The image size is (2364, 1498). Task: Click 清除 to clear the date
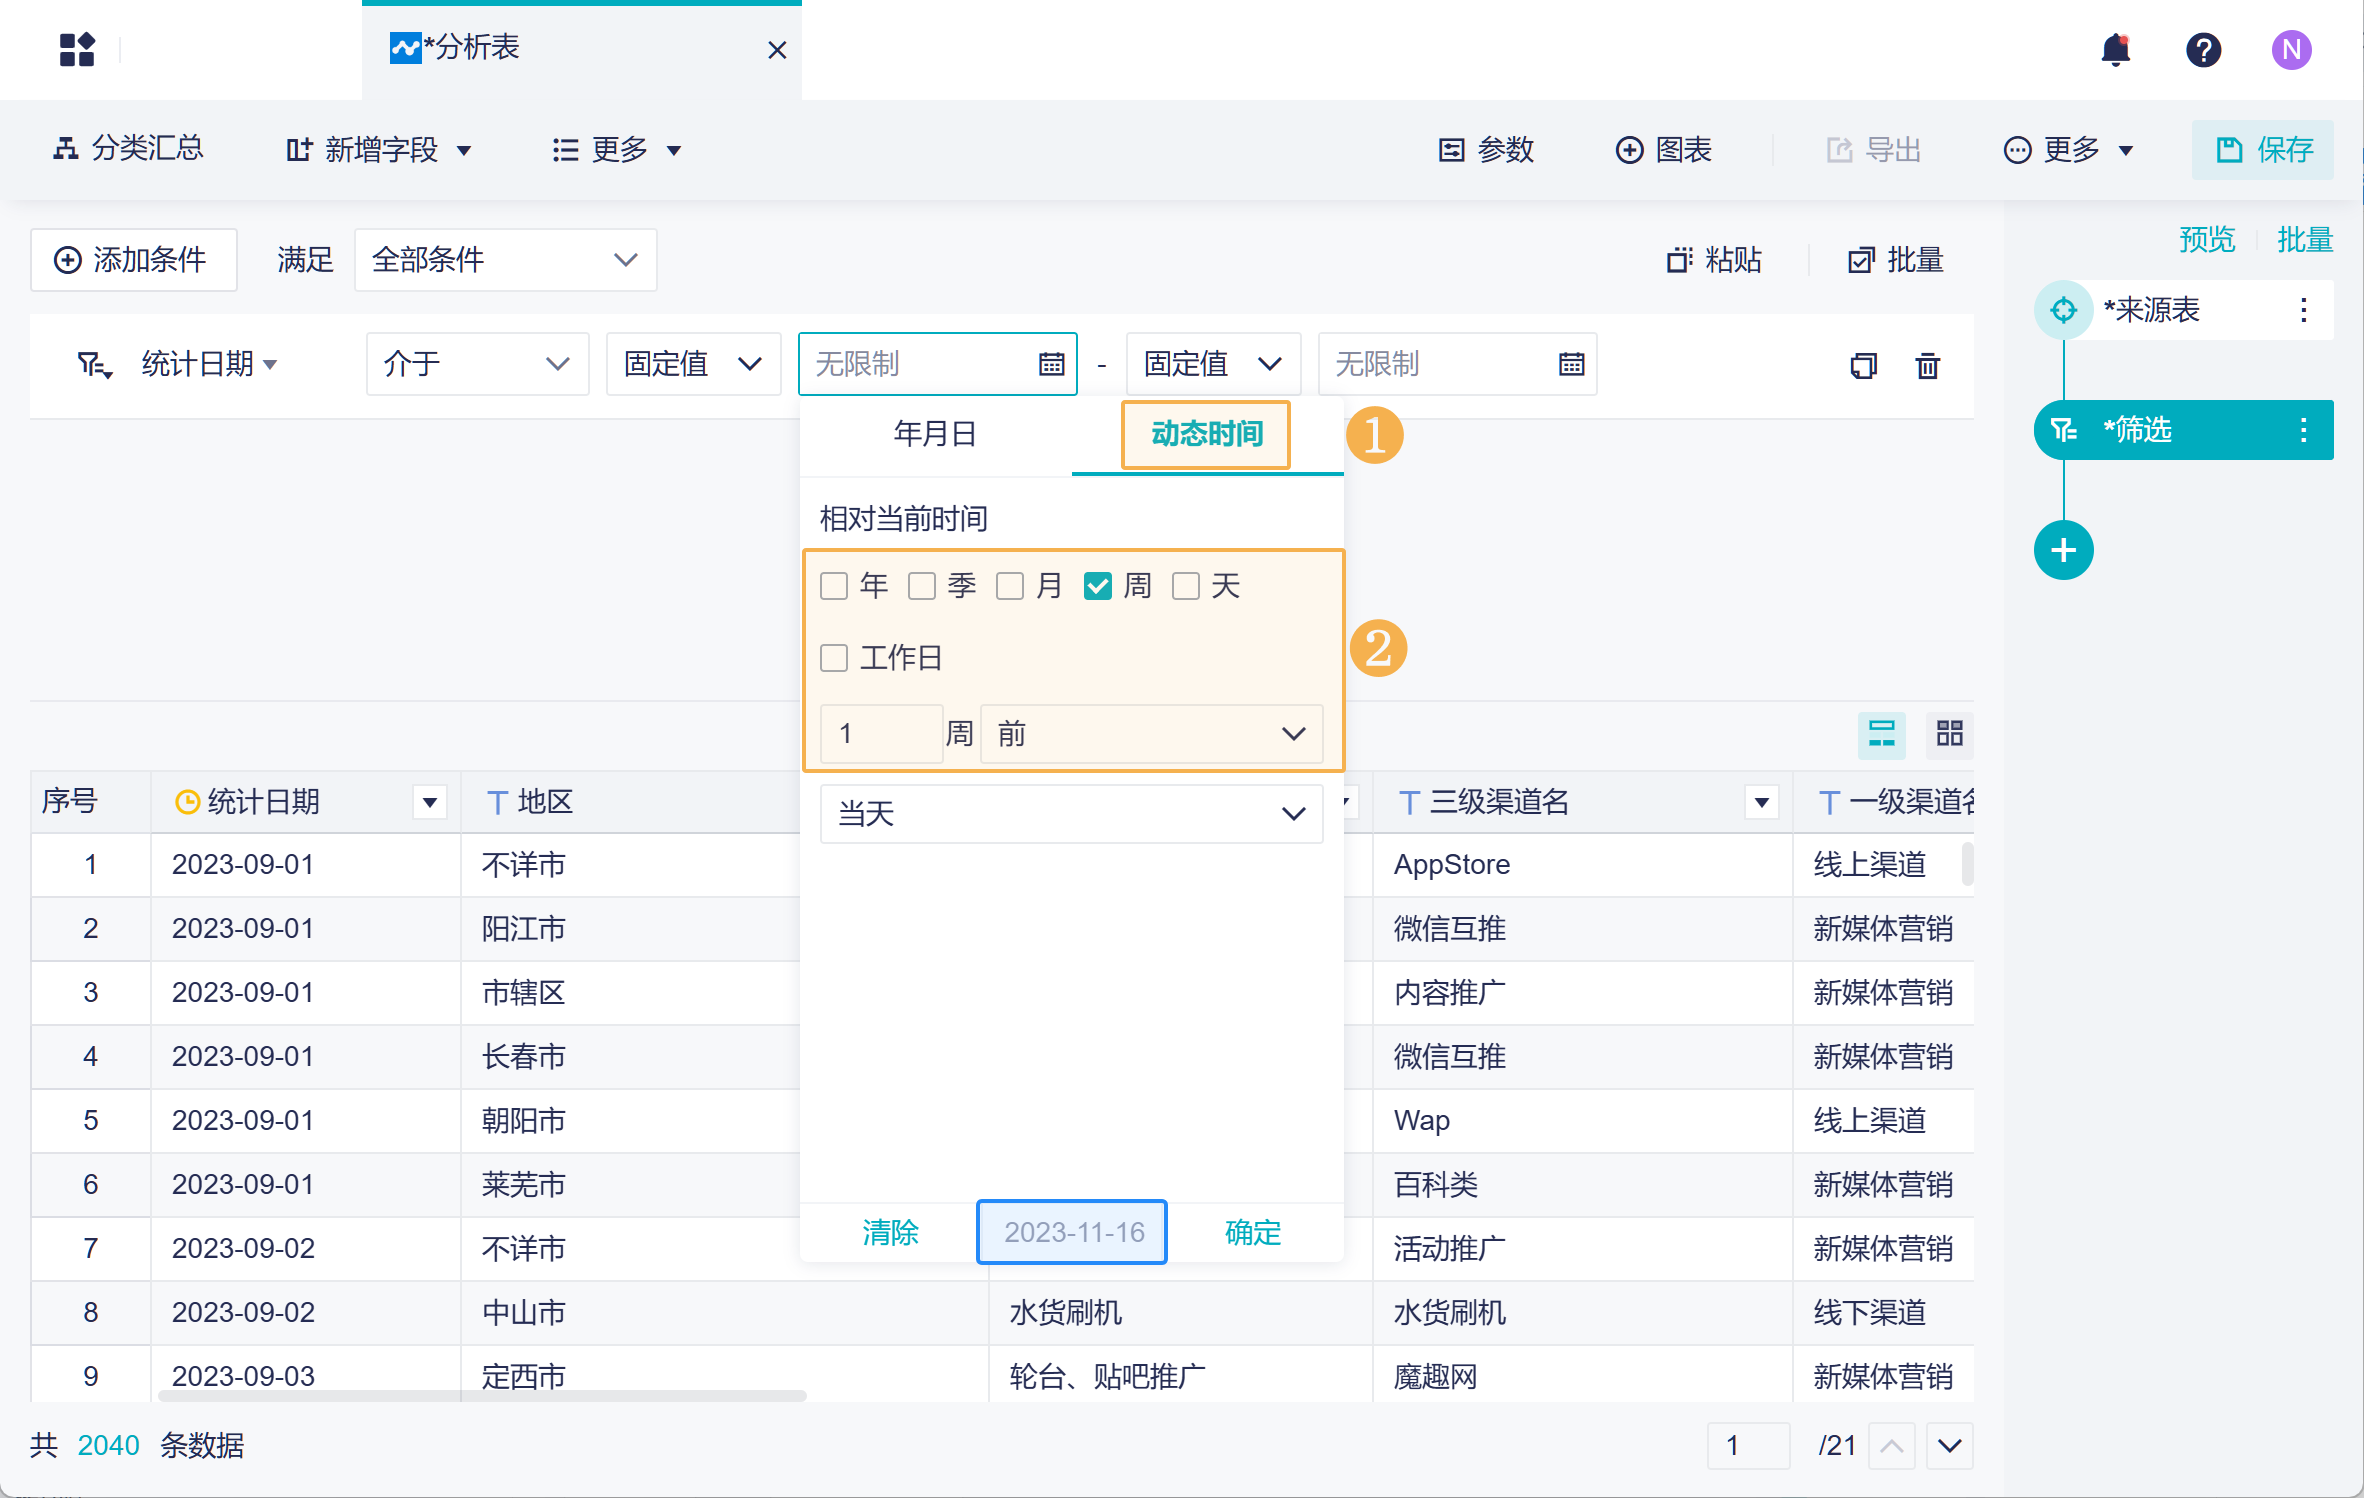coord(890,1232)
